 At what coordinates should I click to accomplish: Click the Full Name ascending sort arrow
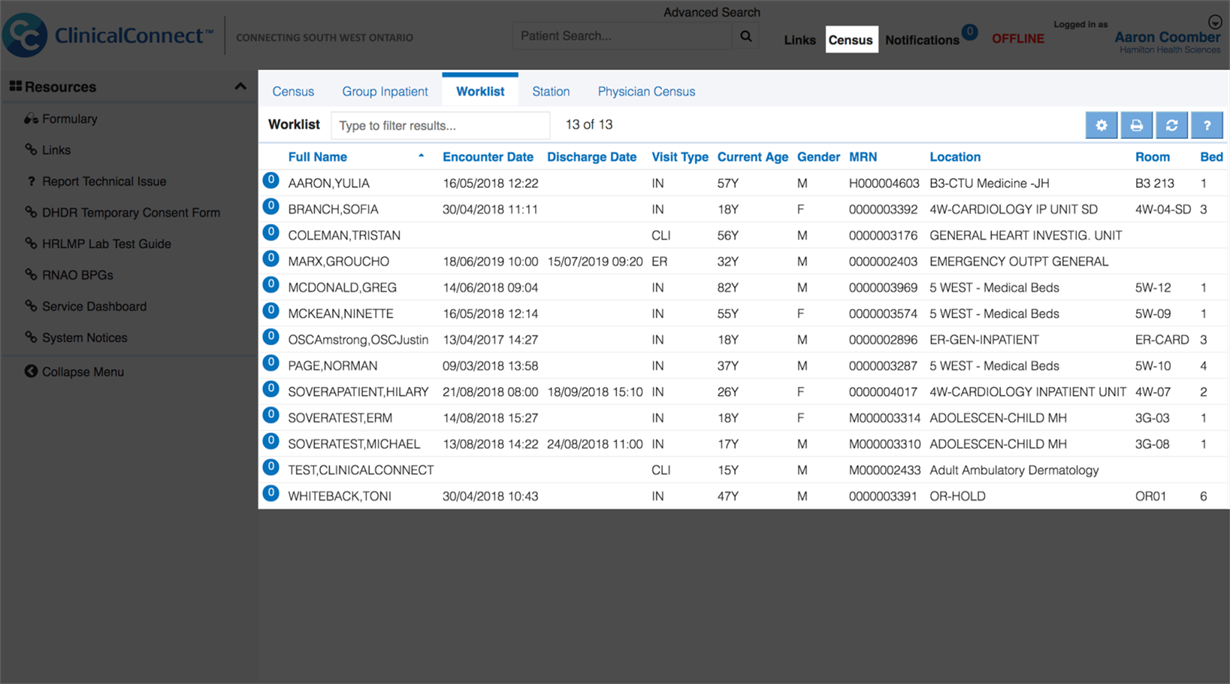coord(421,156)
